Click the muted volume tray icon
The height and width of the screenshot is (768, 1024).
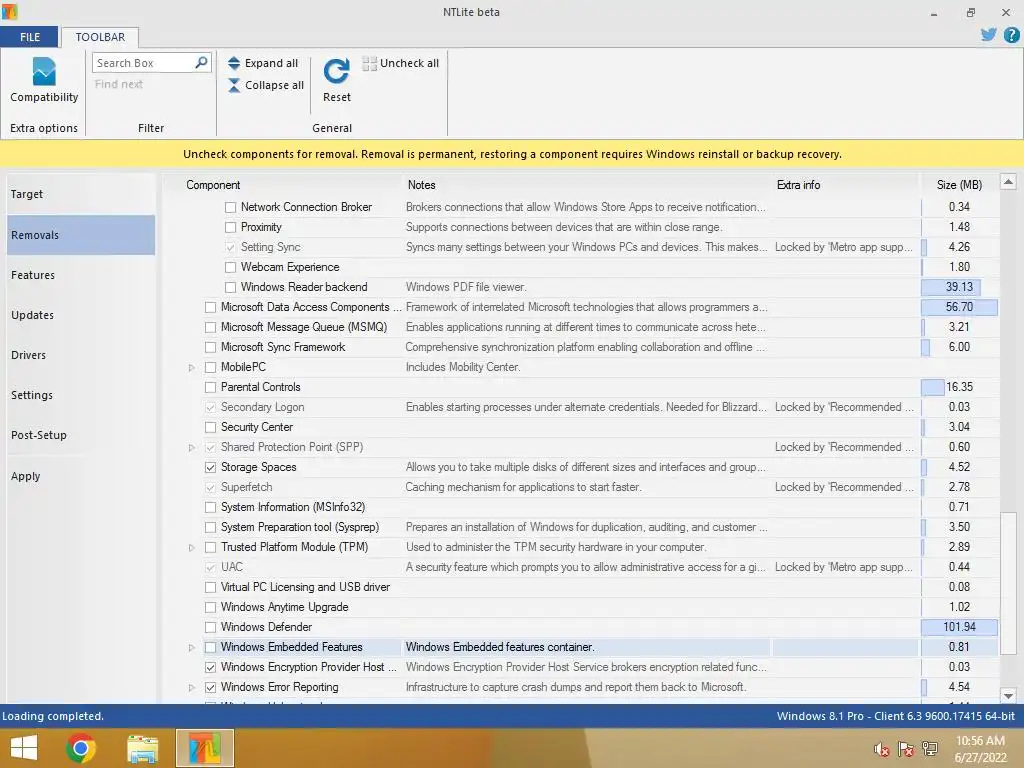tap(882, 749)
